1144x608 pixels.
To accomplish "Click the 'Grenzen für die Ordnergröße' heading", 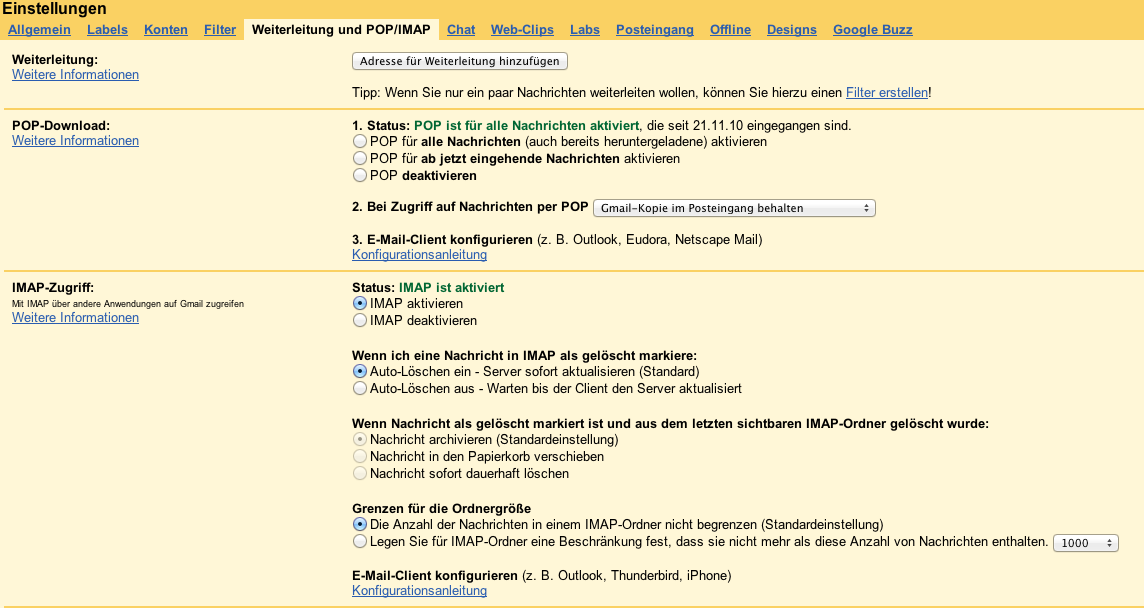I will (x=441, y=508).
